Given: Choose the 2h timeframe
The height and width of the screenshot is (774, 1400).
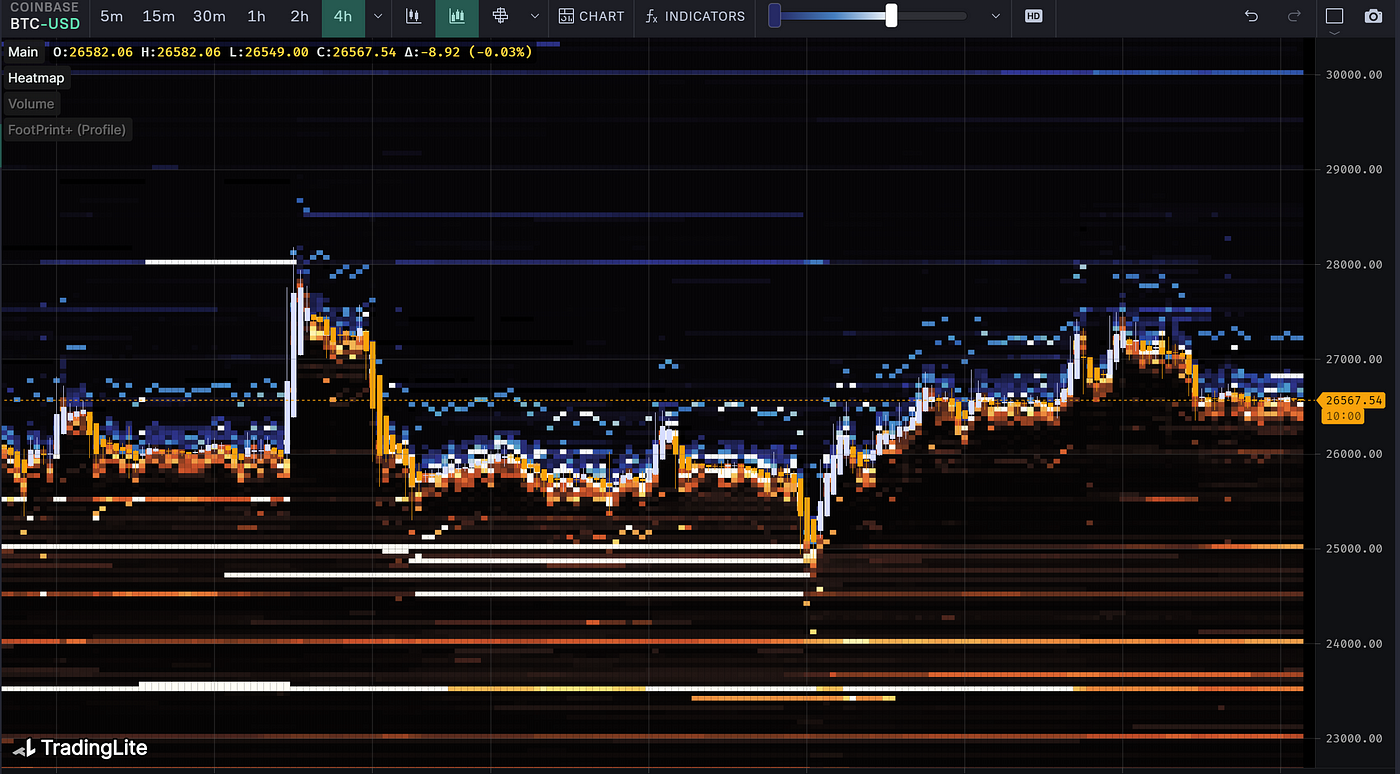Looking at the screenshot, I should tap(300, 16).
